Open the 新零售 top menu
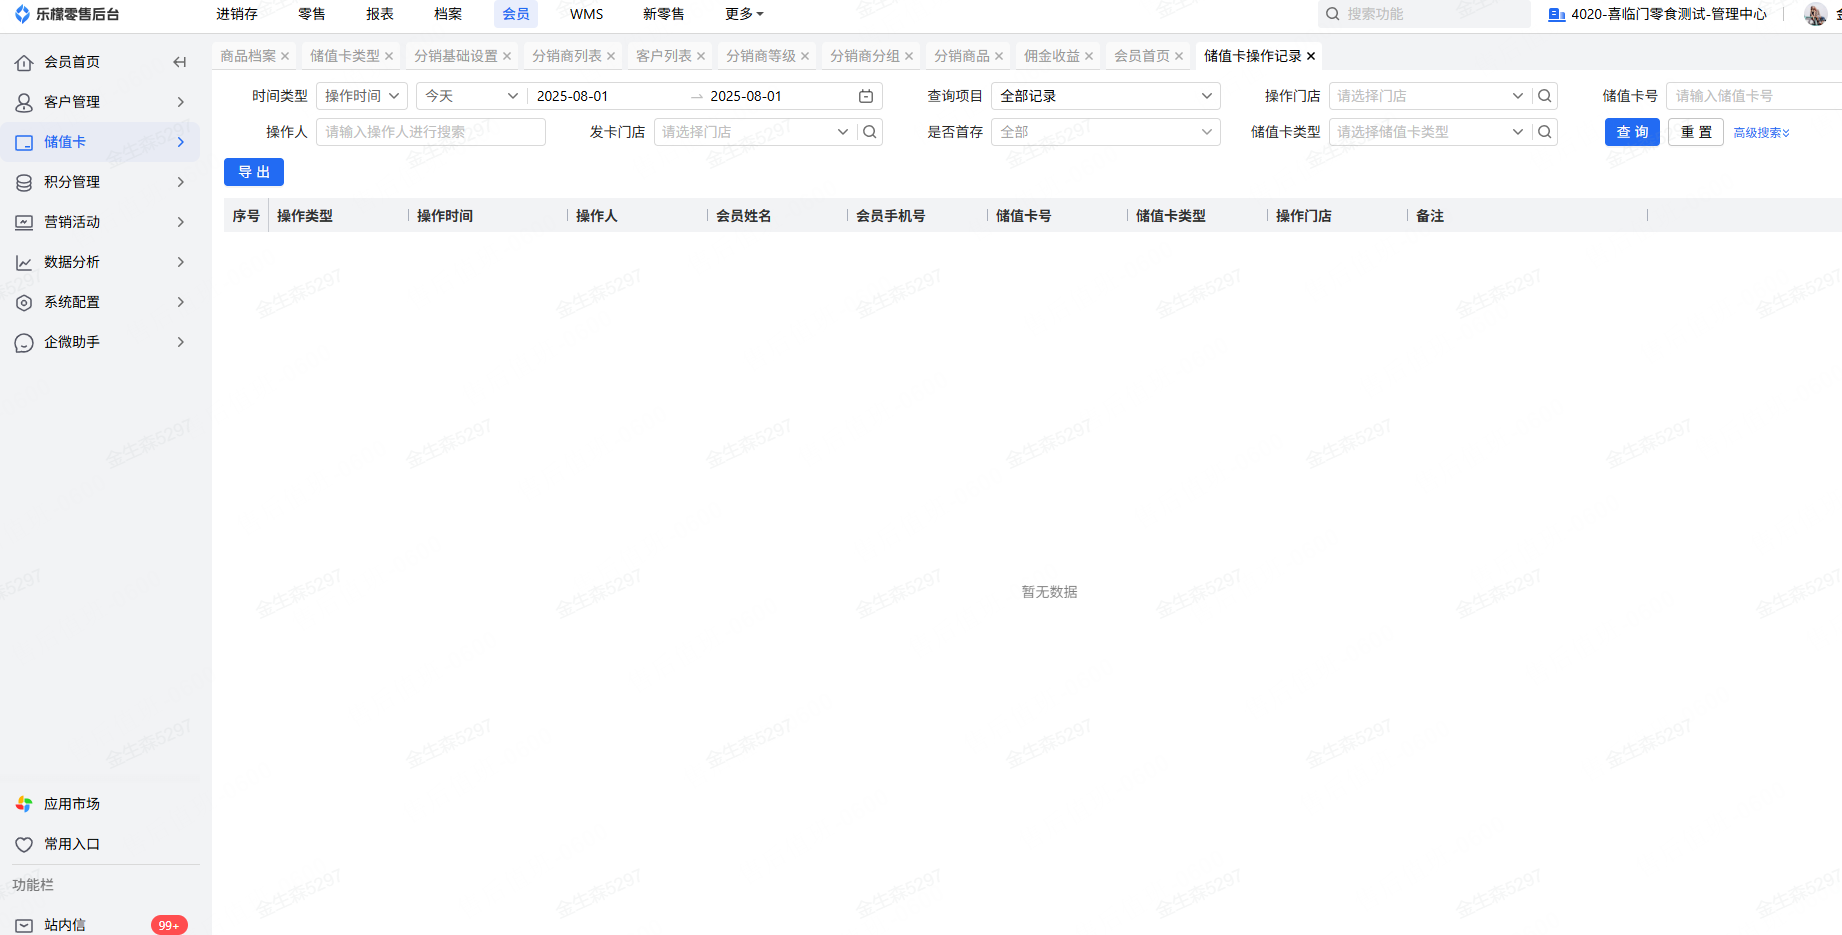 [664, 14]
